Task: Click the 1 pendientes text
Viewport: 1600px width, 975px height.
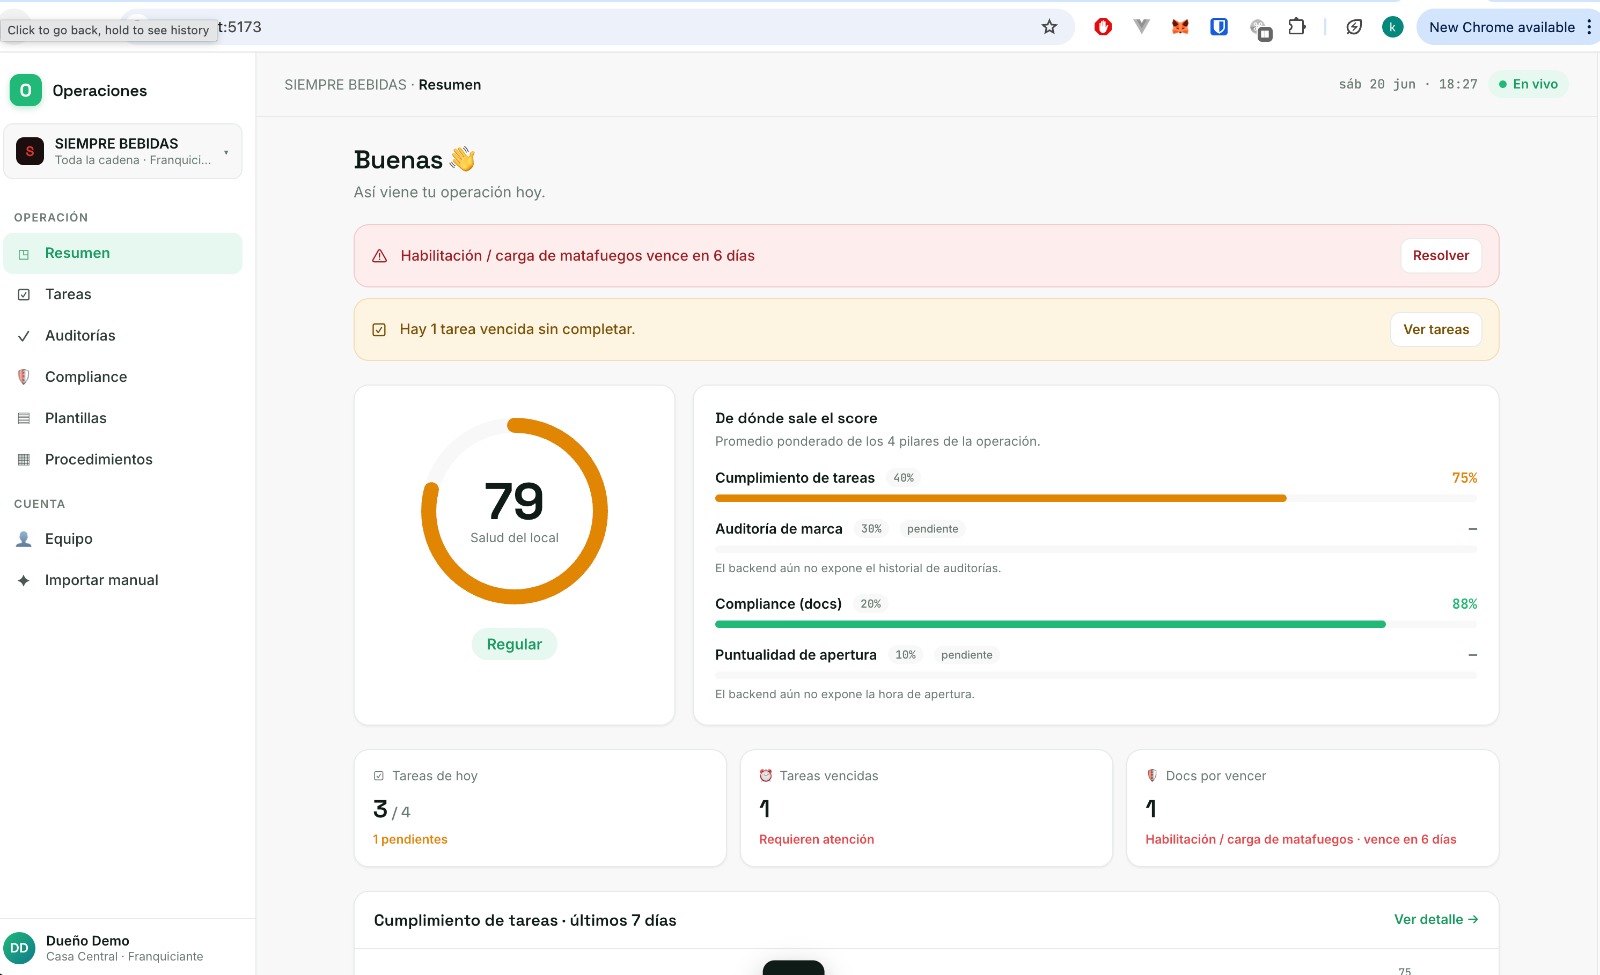Action: click(x=410, y=840)
